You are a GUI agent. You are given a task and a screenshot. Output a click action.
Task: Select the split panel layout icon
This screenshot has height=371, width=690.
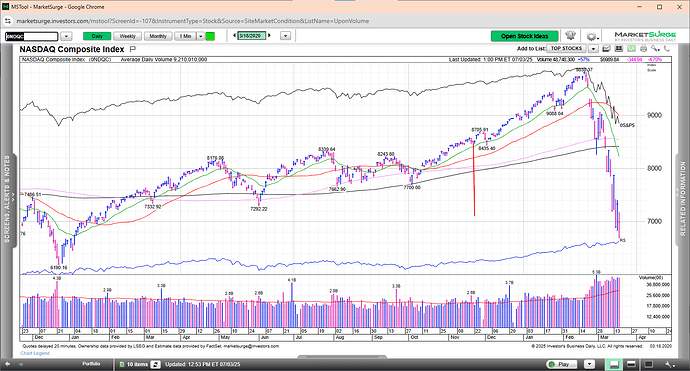click(x=631, y=364)
